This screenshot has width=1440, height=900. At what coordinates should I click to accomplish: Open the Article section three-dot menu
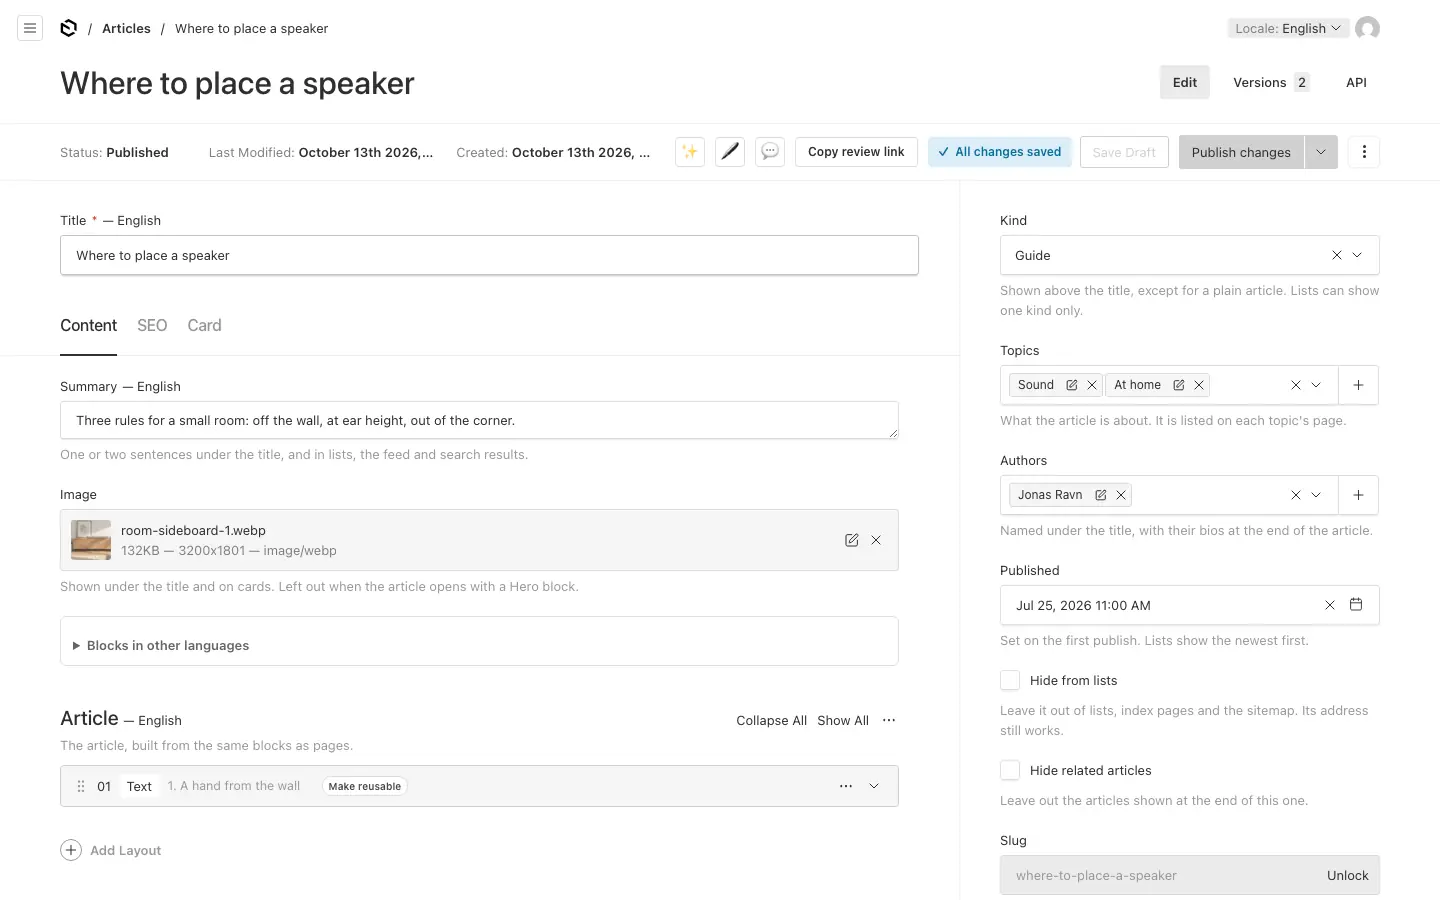[x=889, y=720]
